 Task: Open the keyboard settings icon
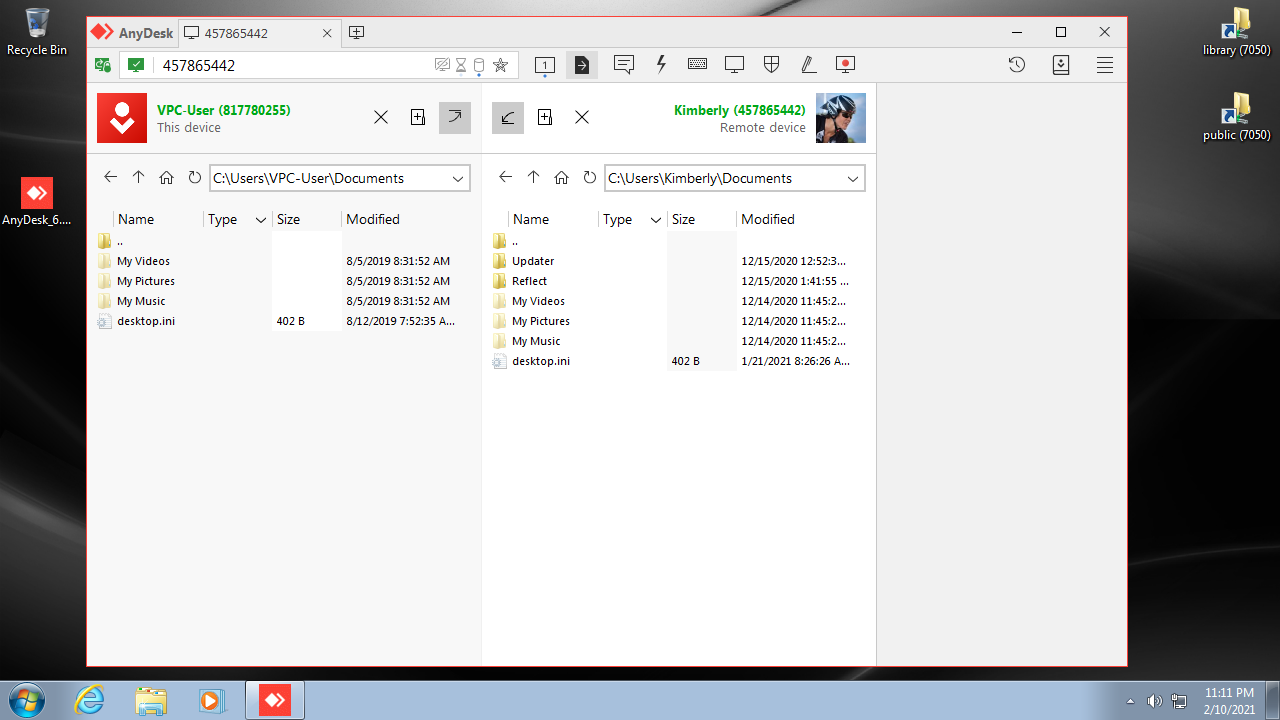click(x=697, y=65)
